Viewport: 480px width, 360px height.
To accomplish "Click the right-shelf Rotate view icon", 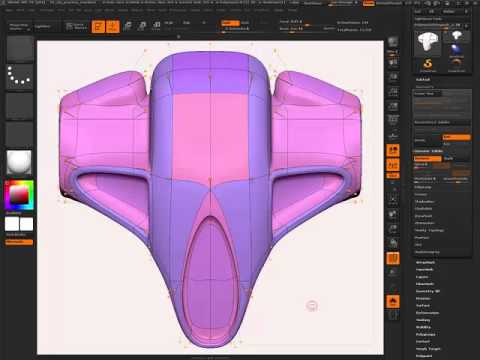I will coord(393,243).
